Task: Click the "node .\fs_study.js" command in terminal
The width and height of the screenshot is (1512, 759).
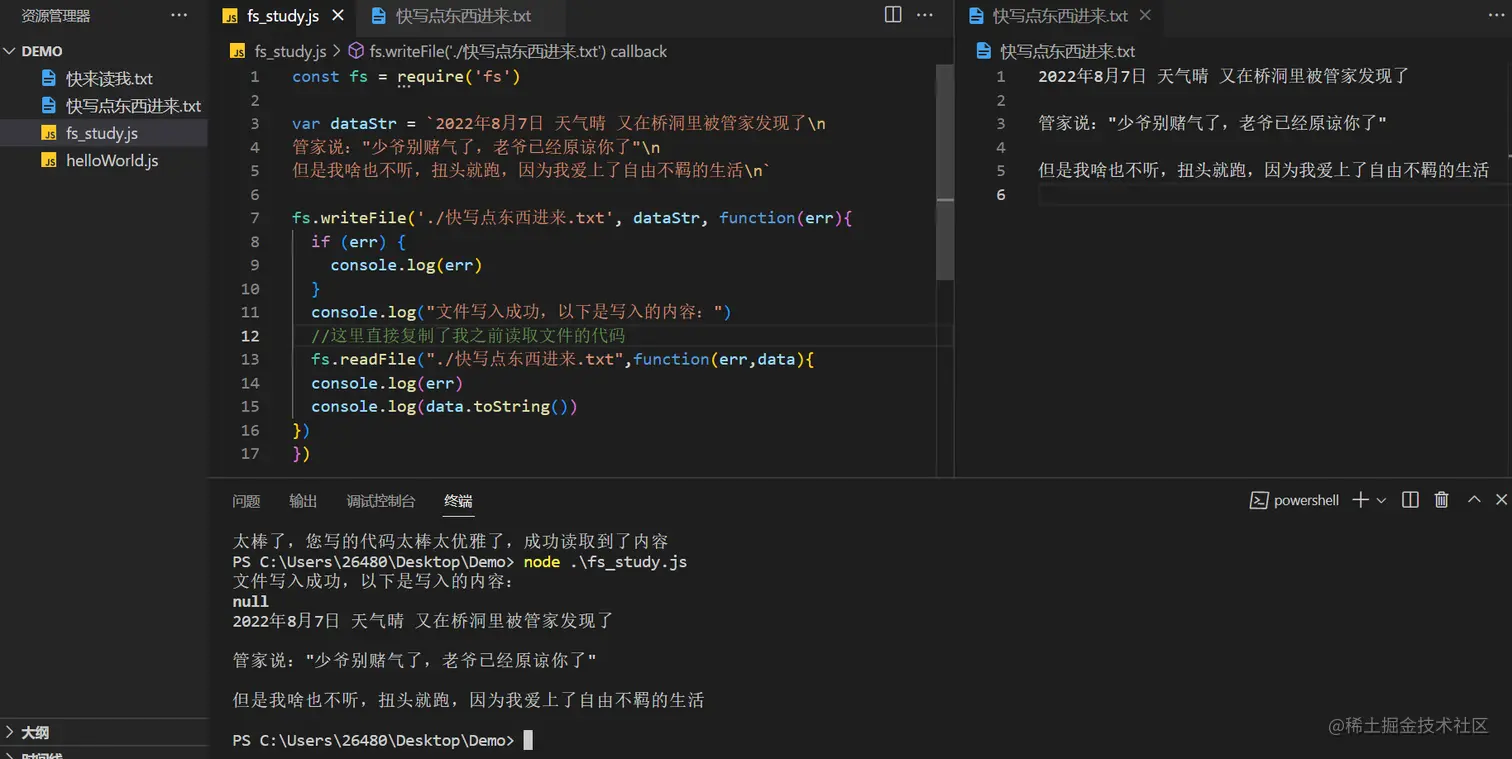Action: click(x=605, y=562)
